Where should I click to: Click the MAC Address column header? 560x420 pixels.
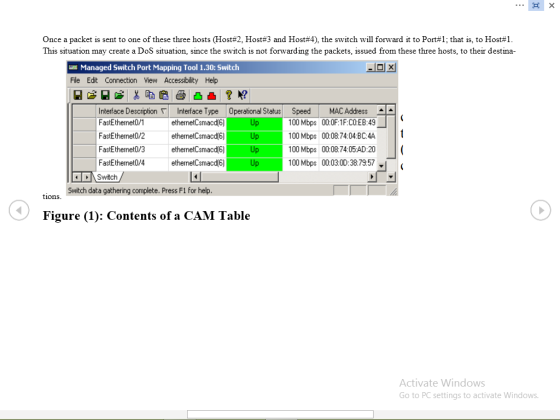(x=348, y=111)
